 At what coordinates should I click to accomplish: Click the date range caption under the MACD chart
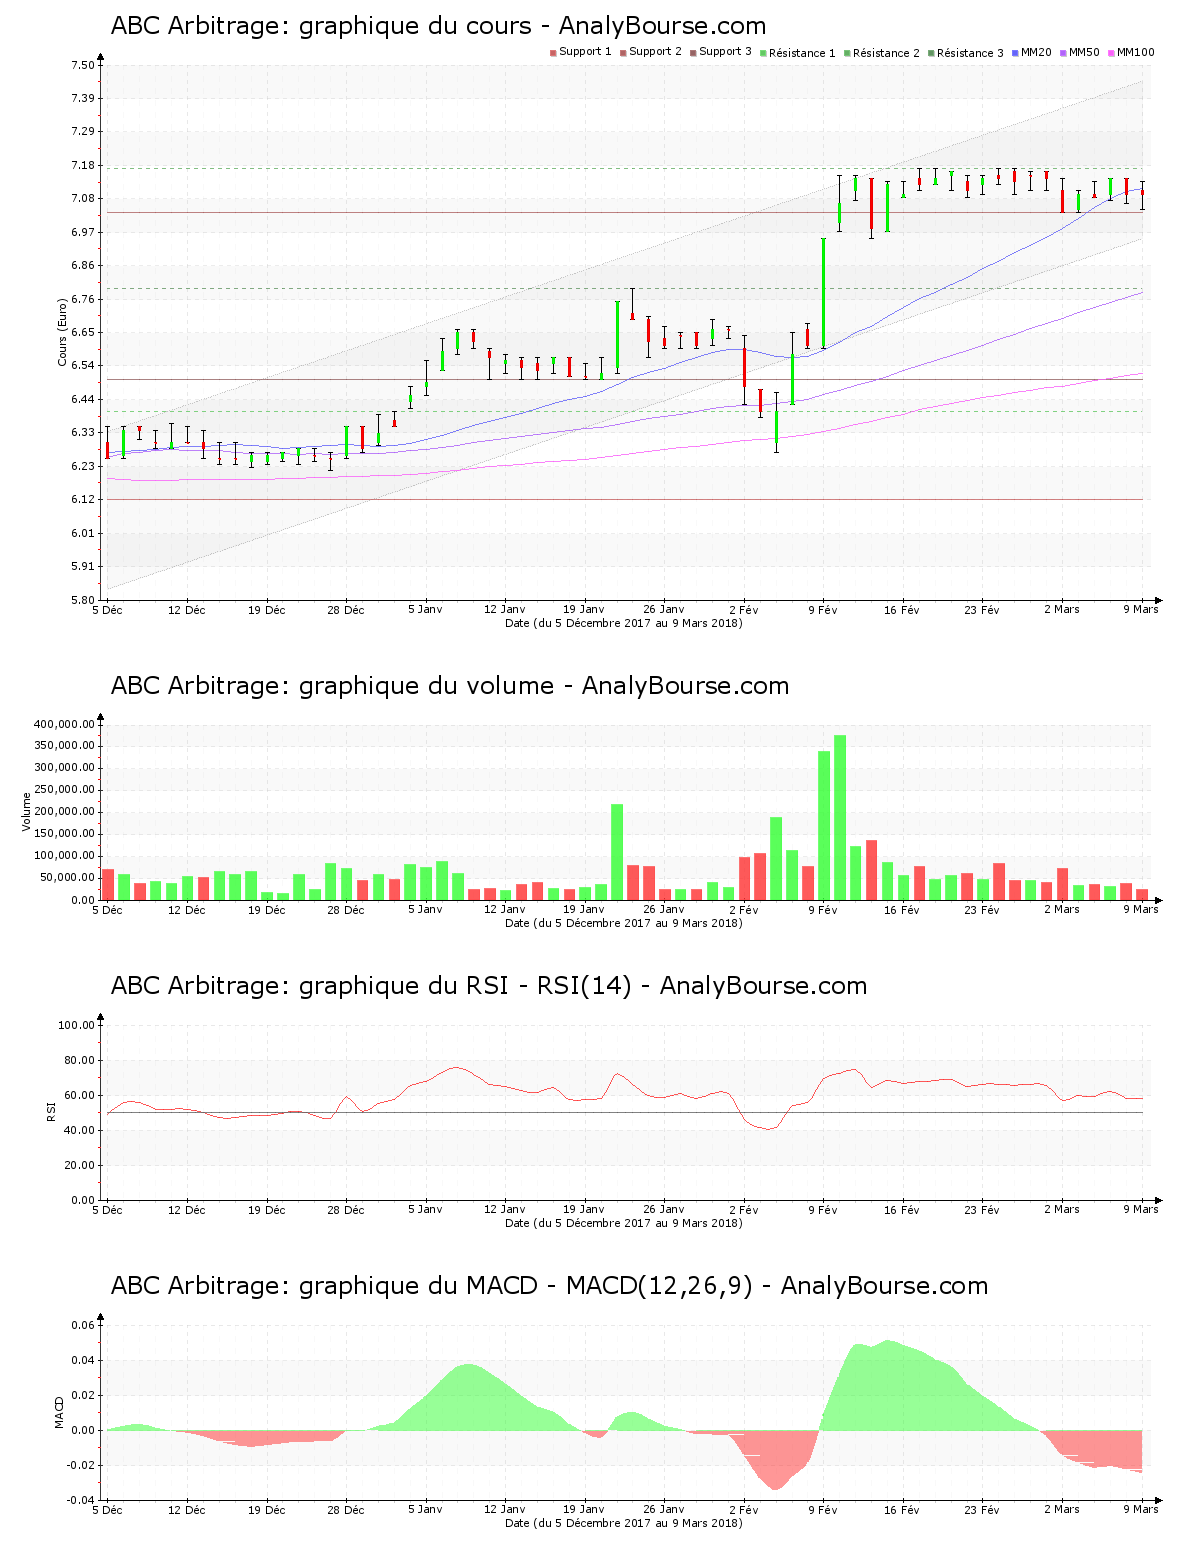624,1523
